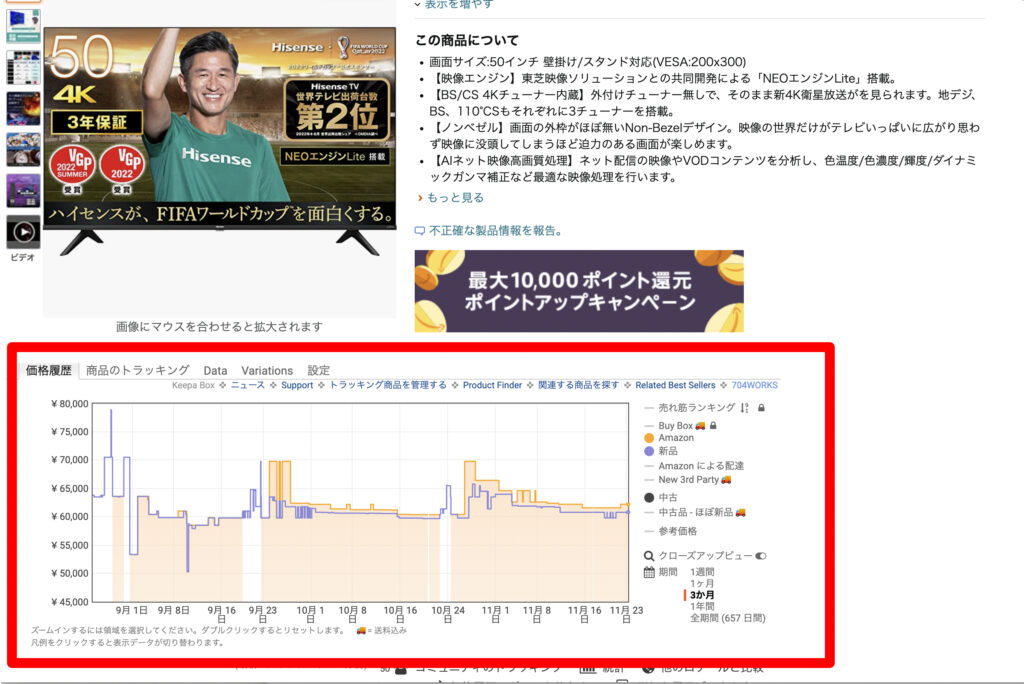
Task: Switch to the 商品のトラッキング tab
Action: 137,370
